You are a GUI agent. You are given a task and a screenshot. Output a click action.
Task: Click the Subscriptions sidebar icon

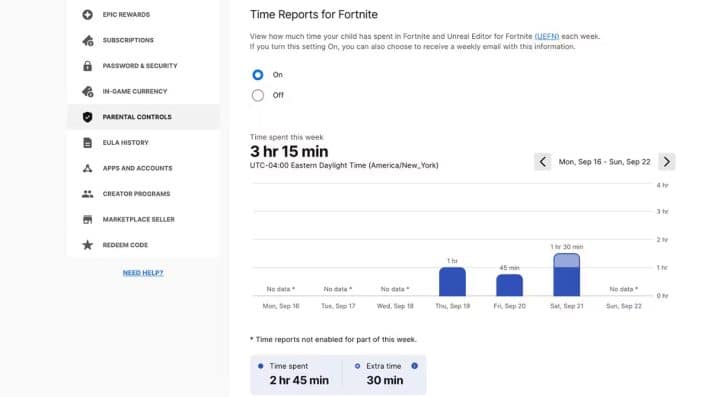[x=88, y=40]
